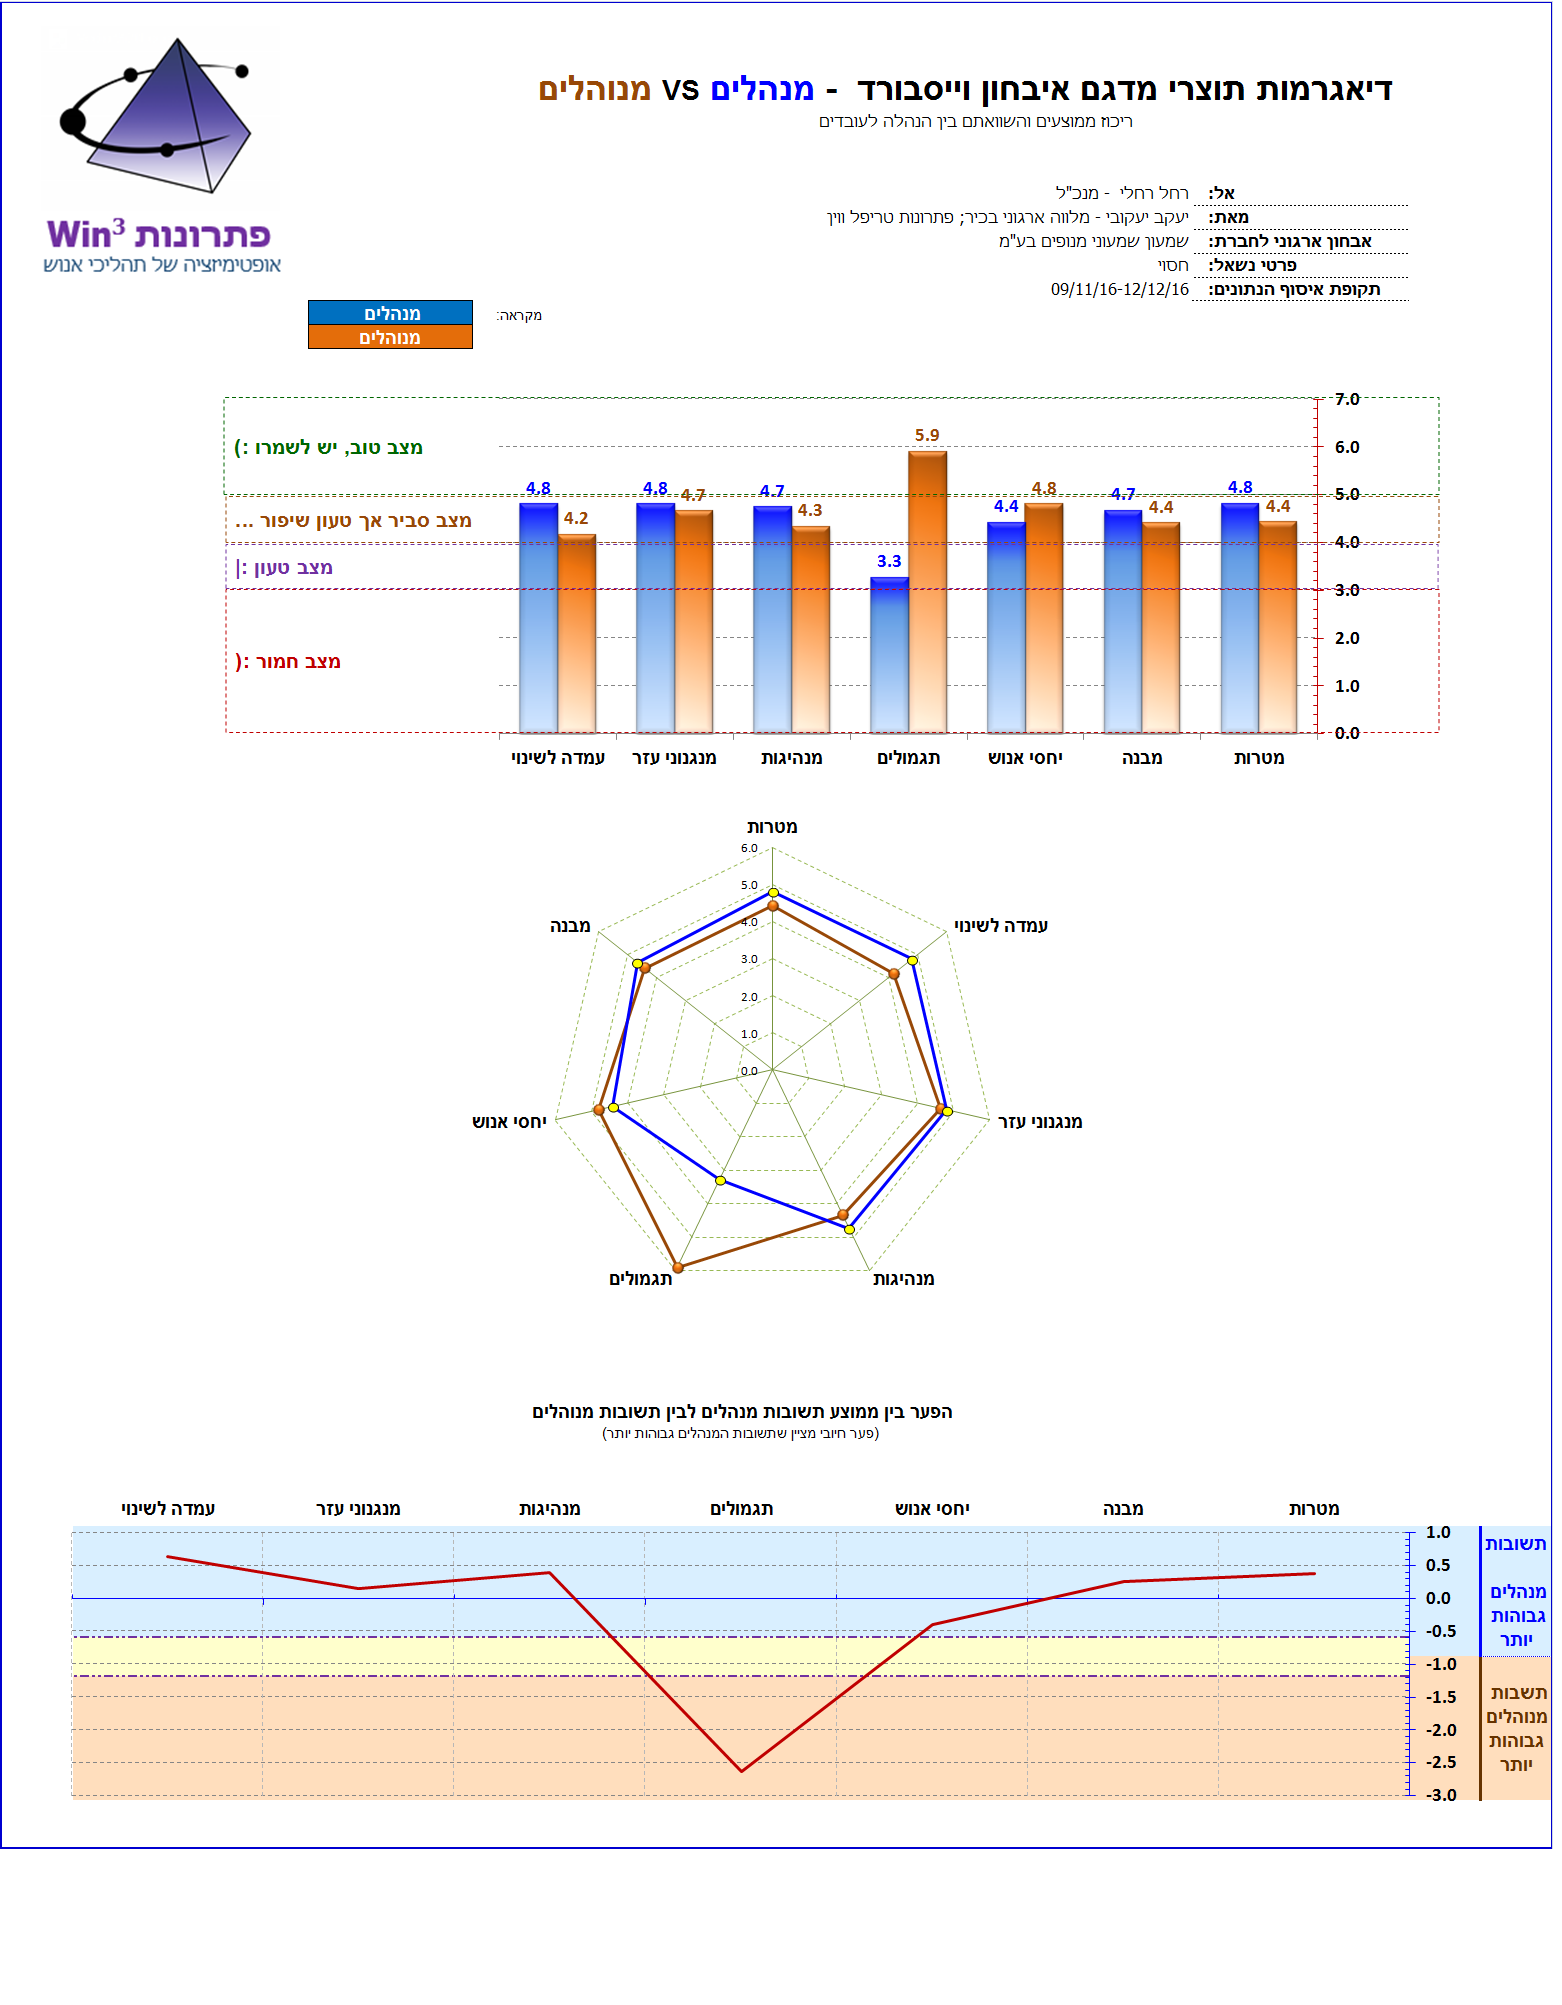Click the מקראה: legend label
This screenshot has height=2005, width=1562.
[x=519, y=315]
